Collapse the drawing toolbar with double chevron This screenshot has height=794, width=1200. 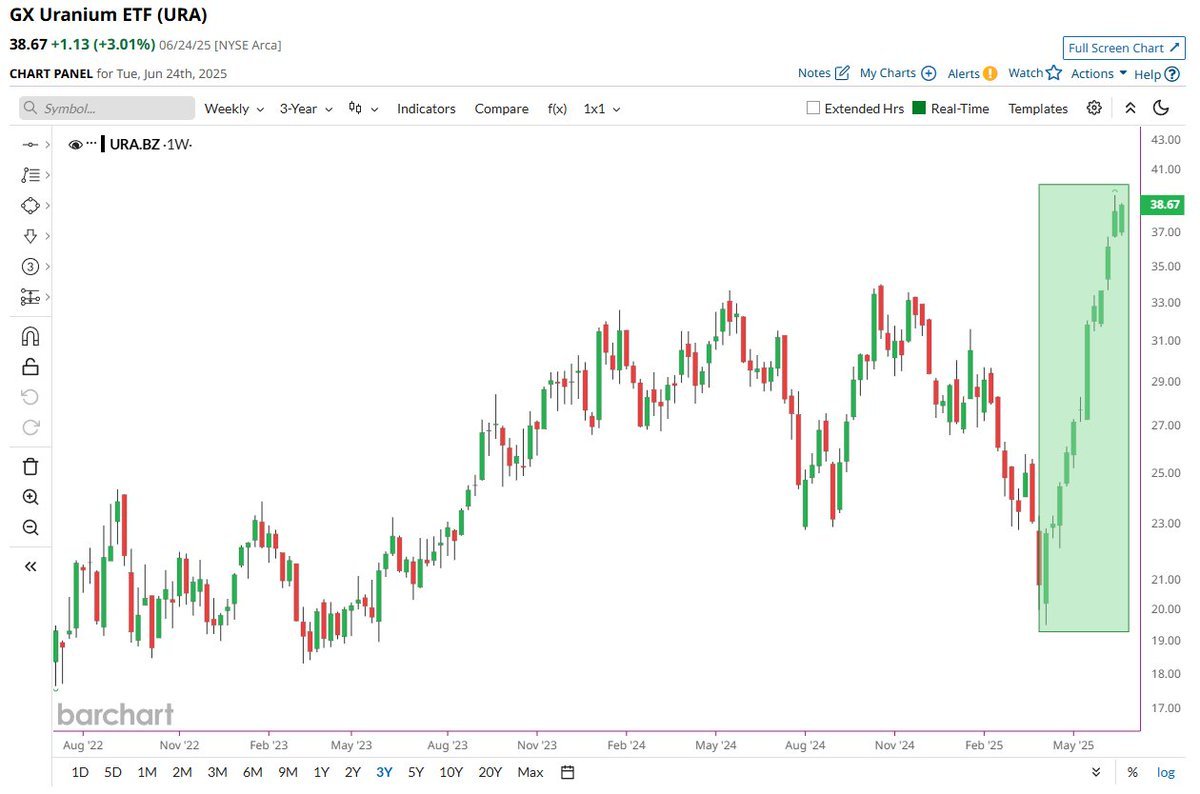30,566
